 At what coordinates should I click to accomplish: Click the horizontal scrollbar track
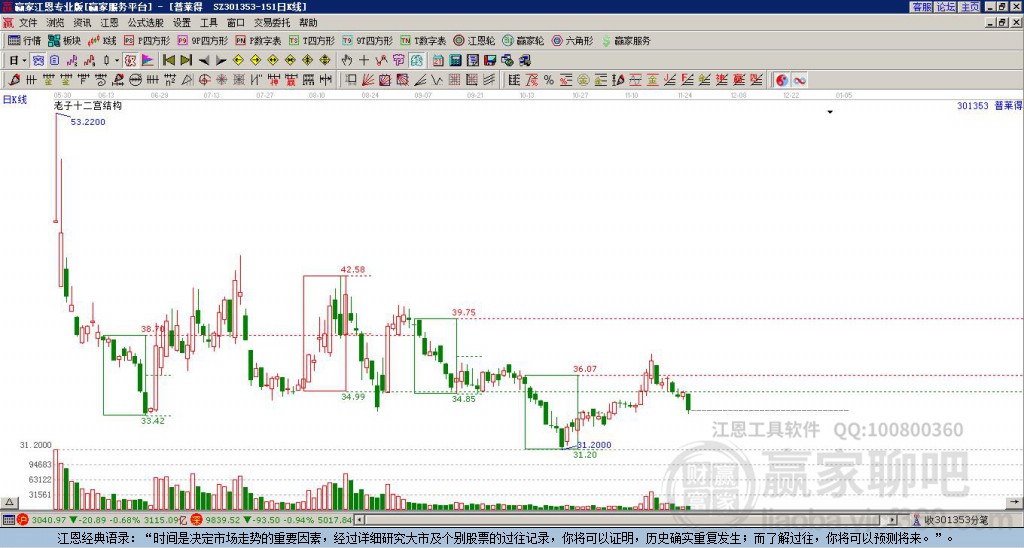(x=627, y=520)
